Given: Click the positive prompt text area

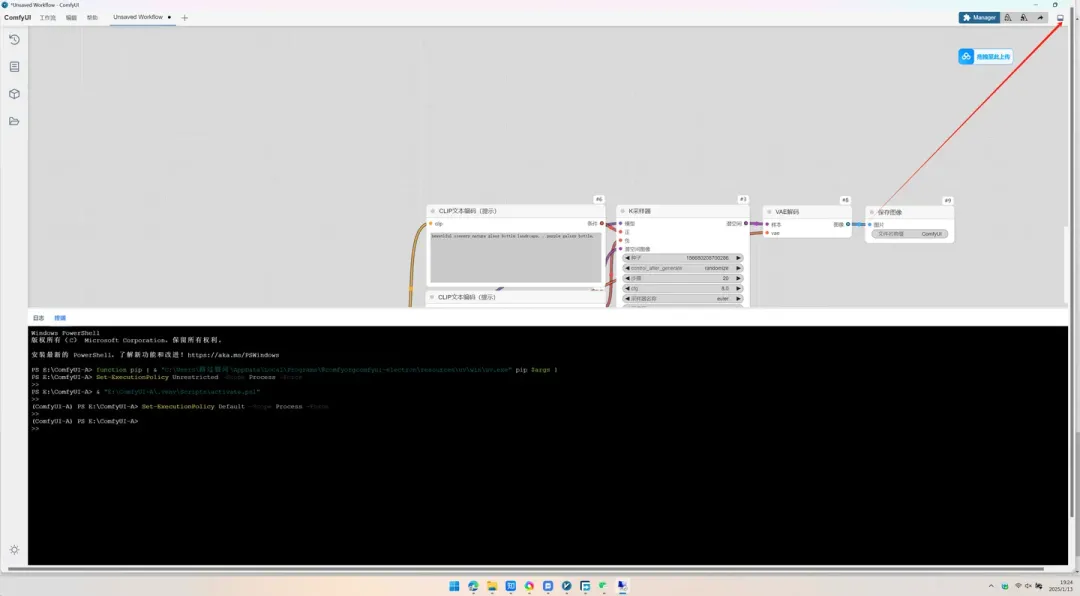Looking at the screenshot, I should pyautogui.click(x=516, y=257).
